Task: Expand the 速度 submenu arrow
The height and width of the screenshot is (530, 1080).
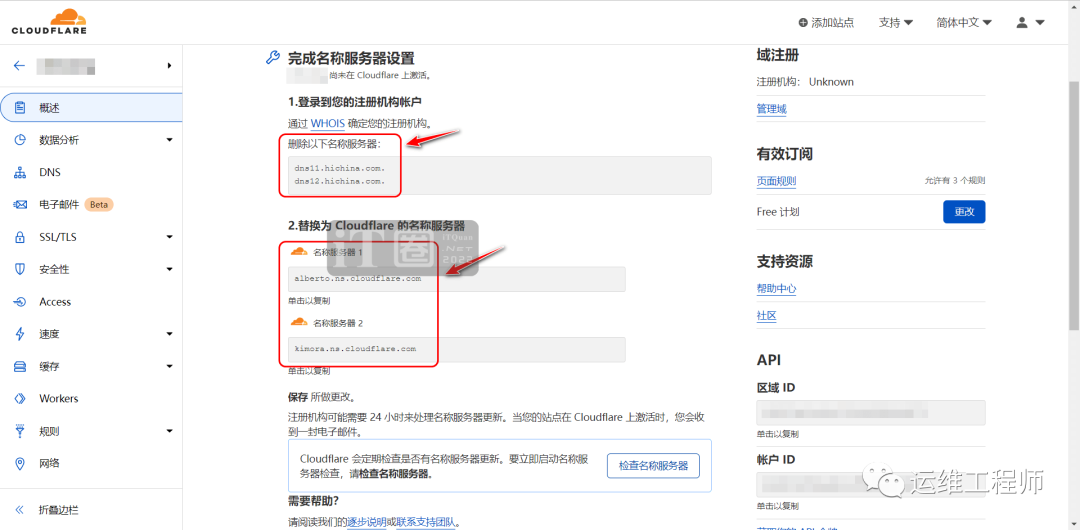Action: point(169,335)
